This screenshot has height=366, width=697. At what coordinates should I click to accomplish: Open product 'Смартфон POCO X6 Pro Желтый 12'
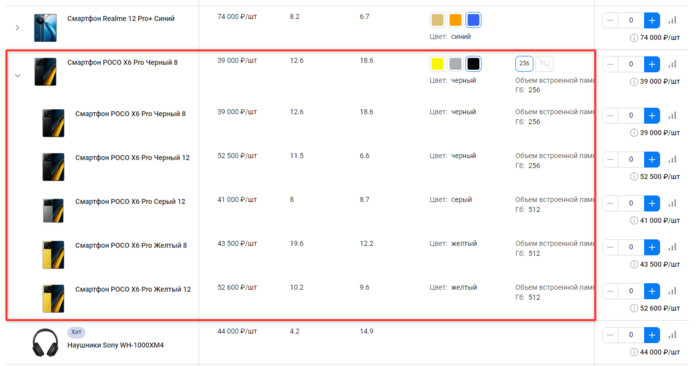click(x=133, y=289)
